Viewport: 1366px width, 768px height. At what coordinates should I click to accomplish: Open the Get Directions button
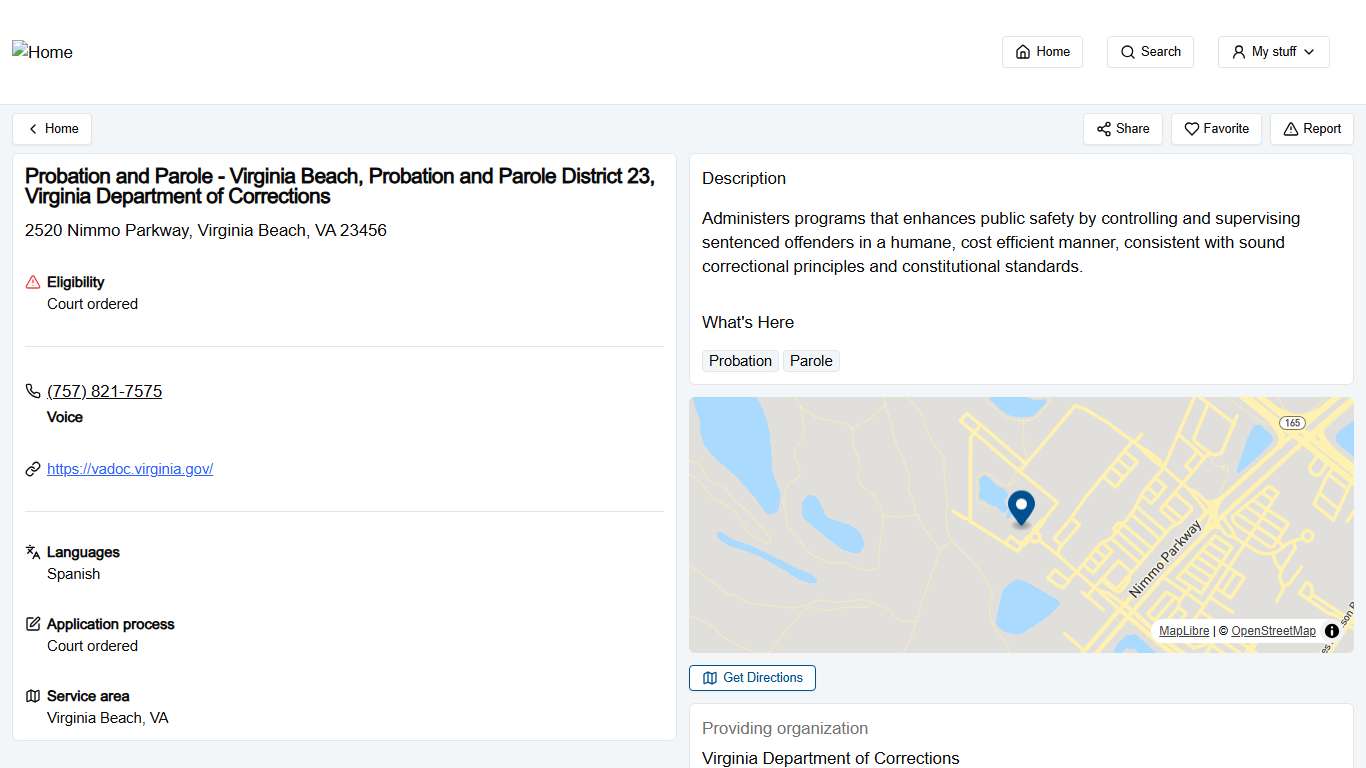pos(752,678)
